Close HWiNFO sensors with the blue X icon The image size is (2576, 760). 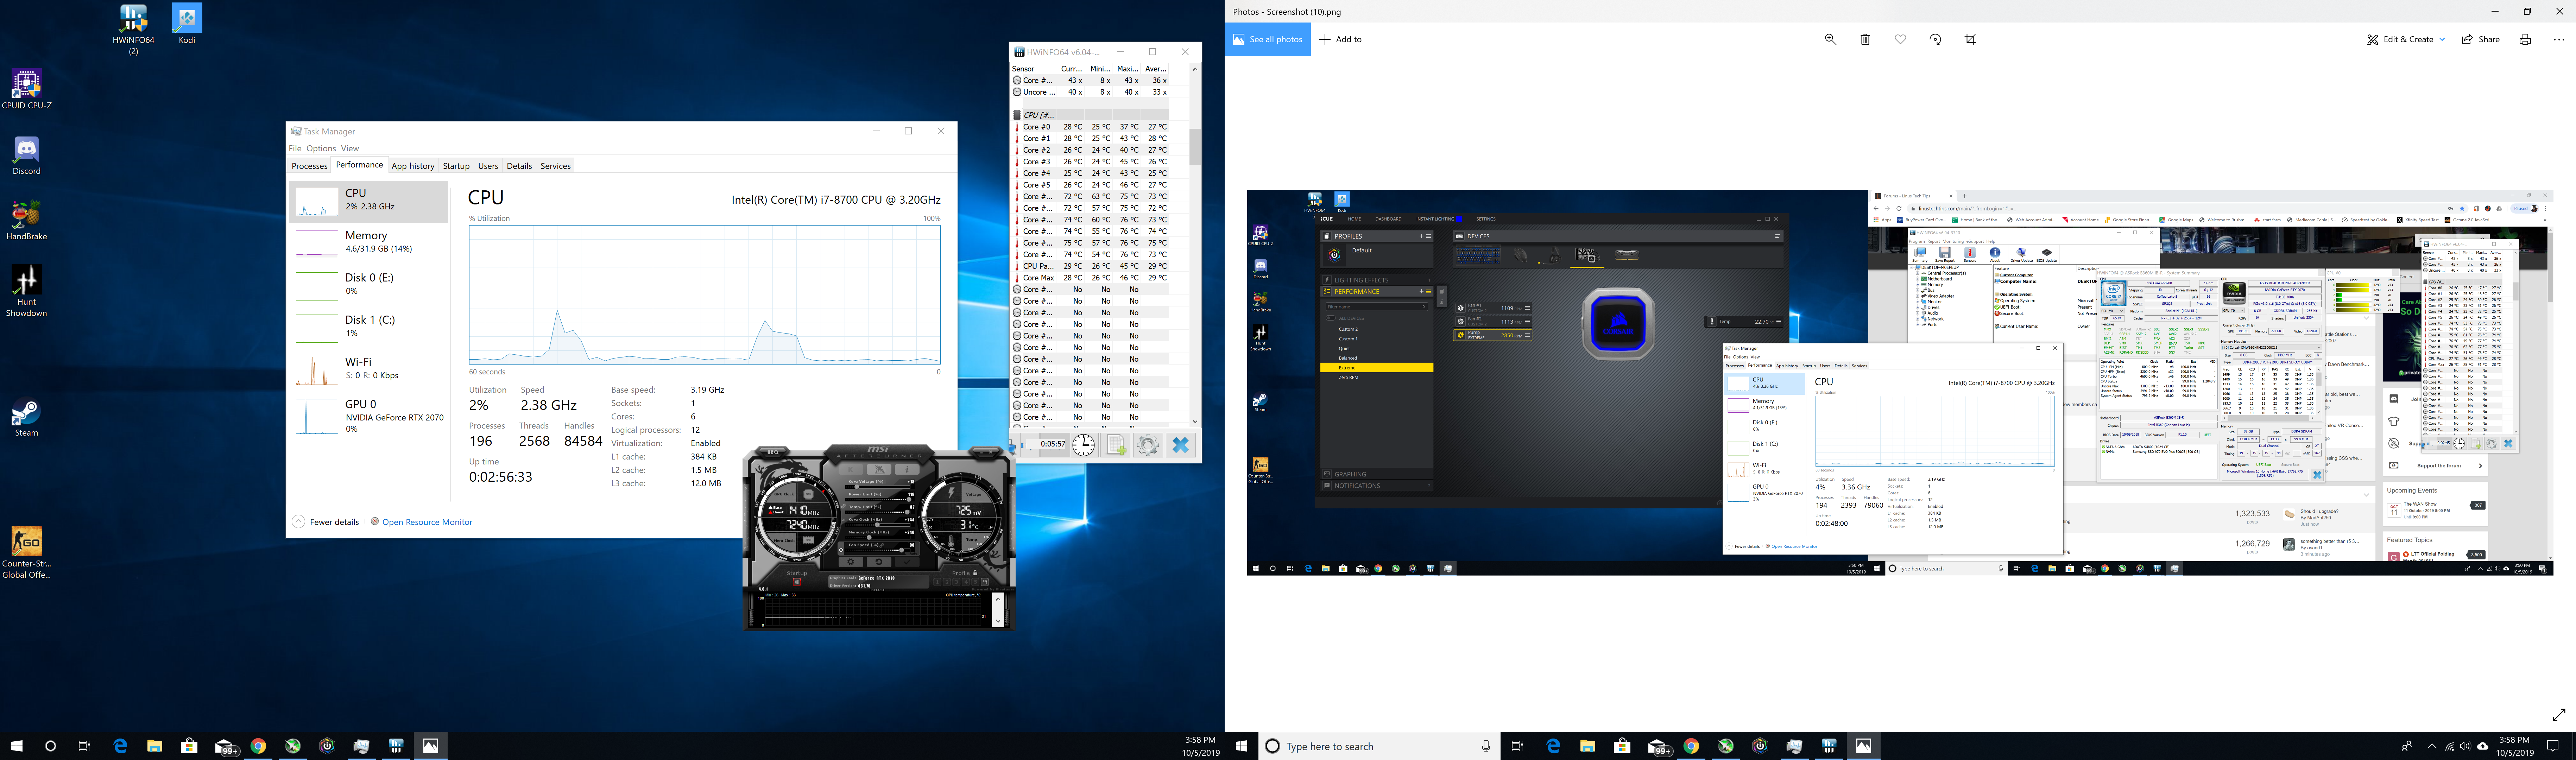[x=1181, y=445]
